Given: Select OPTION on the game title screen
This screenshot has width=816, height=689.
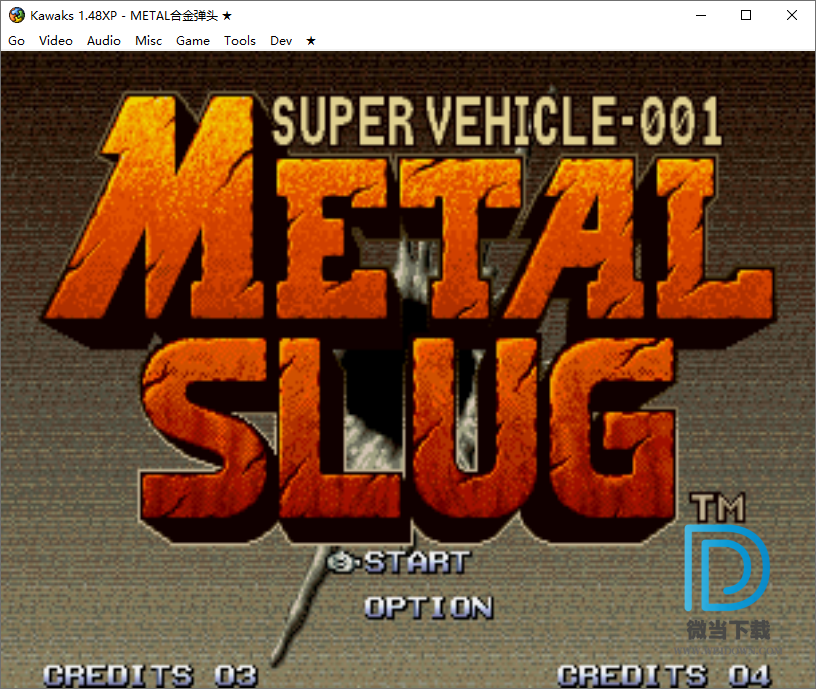Looking at the screenshot, I should click(x=428, y=608).
